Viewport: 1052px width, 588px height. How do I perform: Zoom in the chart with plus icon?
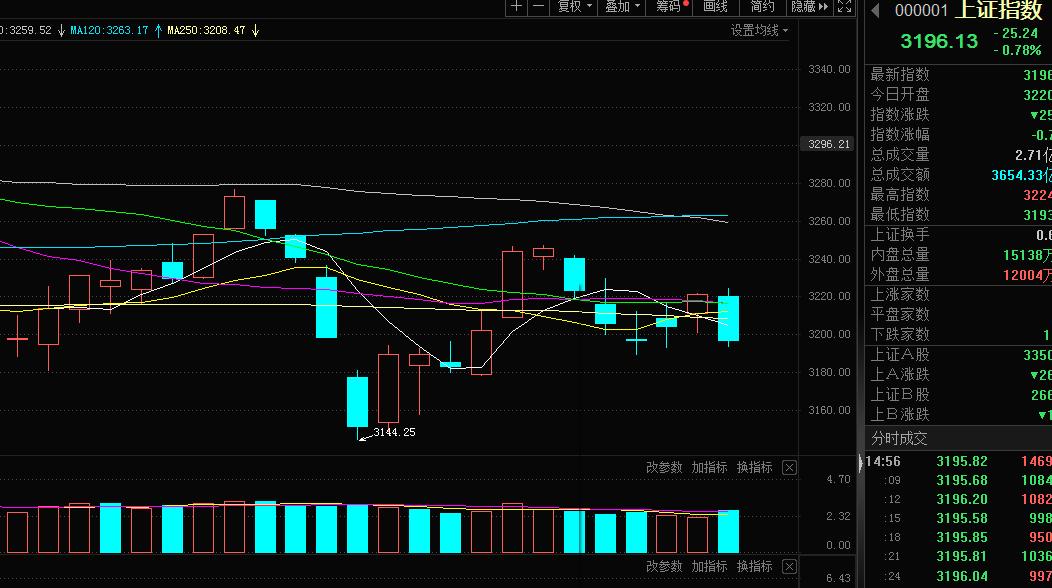click(516, 6)
